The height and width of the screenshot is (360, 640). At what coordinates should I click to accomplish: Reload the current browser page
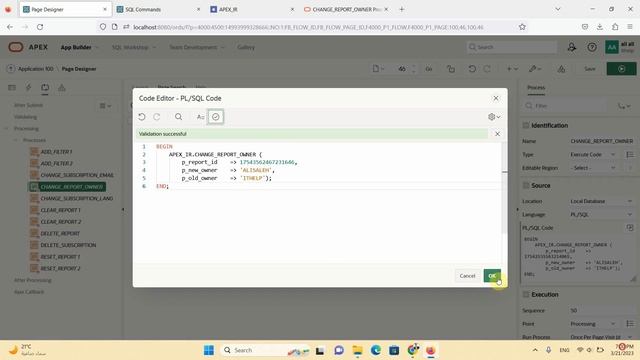40,27
